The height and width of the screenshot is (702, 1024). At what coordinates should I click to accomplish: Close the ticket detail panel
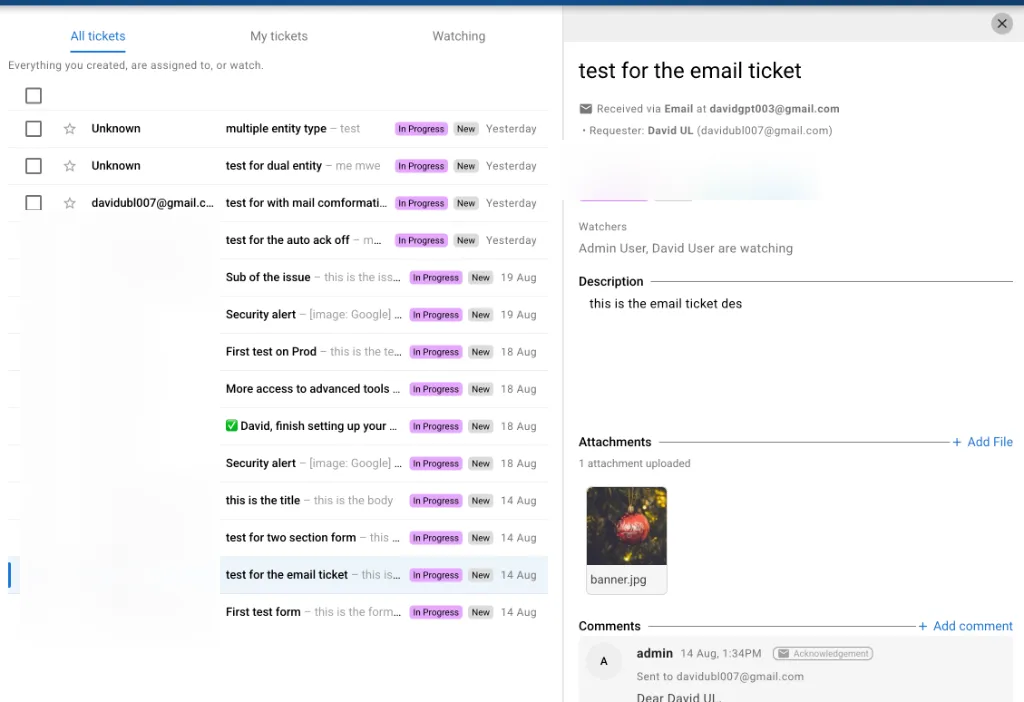pos(1001,24)
